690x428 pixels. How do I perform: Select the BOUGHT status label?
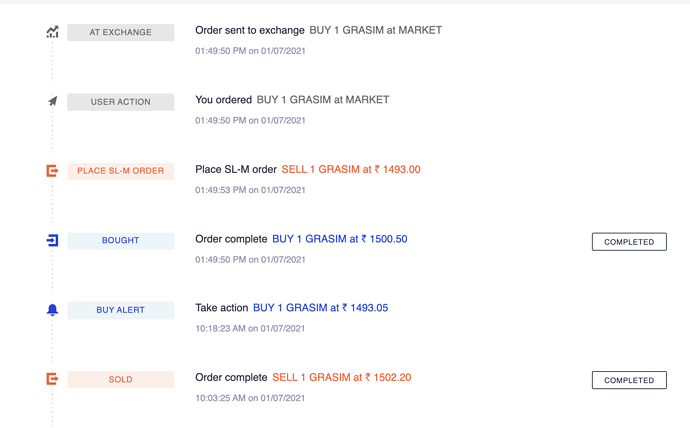pos(121,241)
